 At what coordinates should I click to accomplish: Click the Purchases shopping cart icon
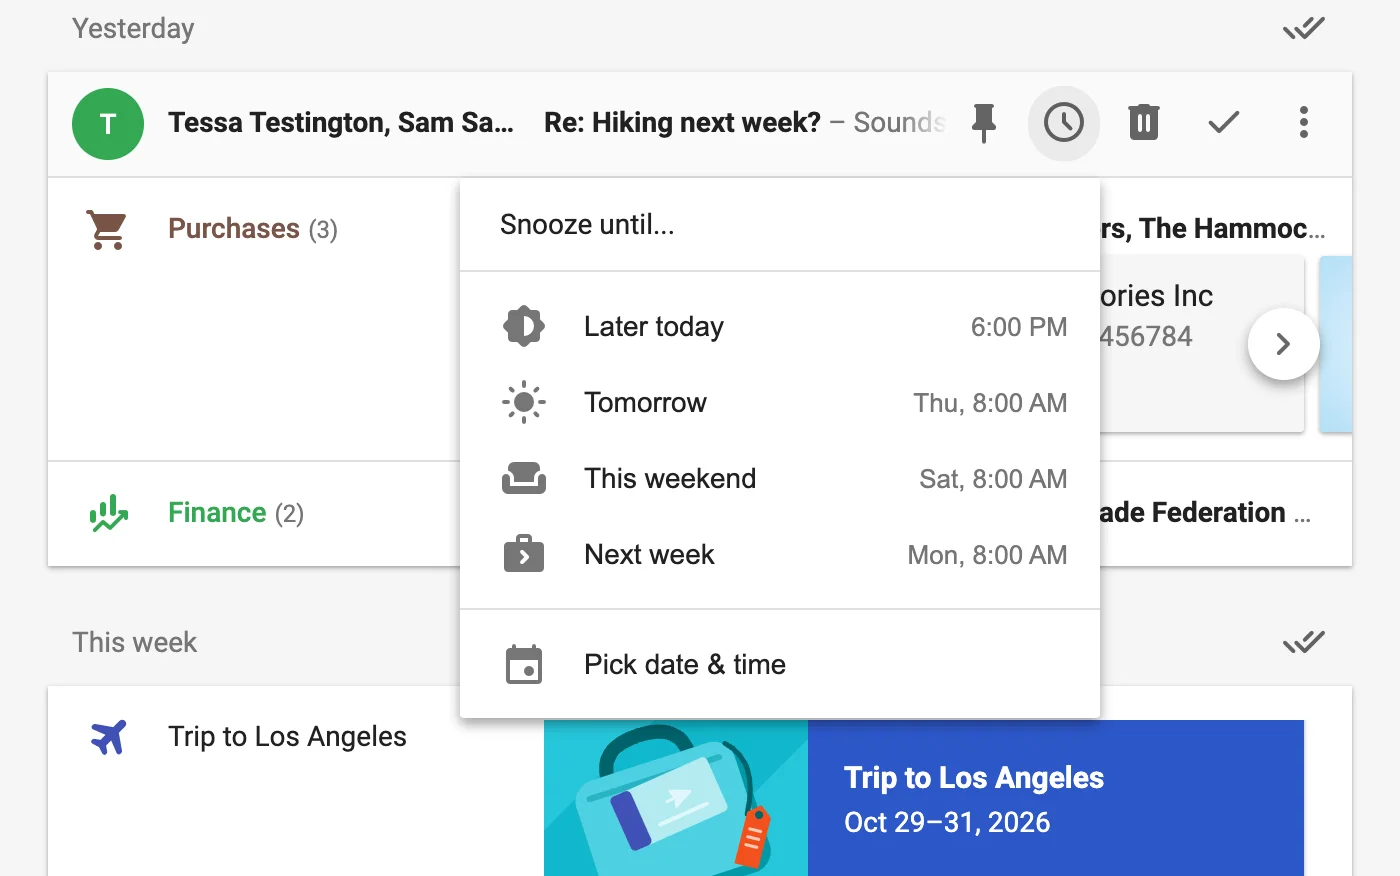107,230
